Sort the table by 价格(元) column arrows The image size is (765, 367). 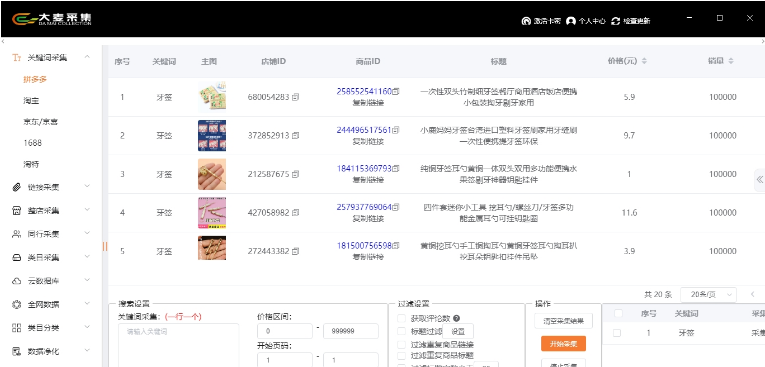click(x=644, y=61)
